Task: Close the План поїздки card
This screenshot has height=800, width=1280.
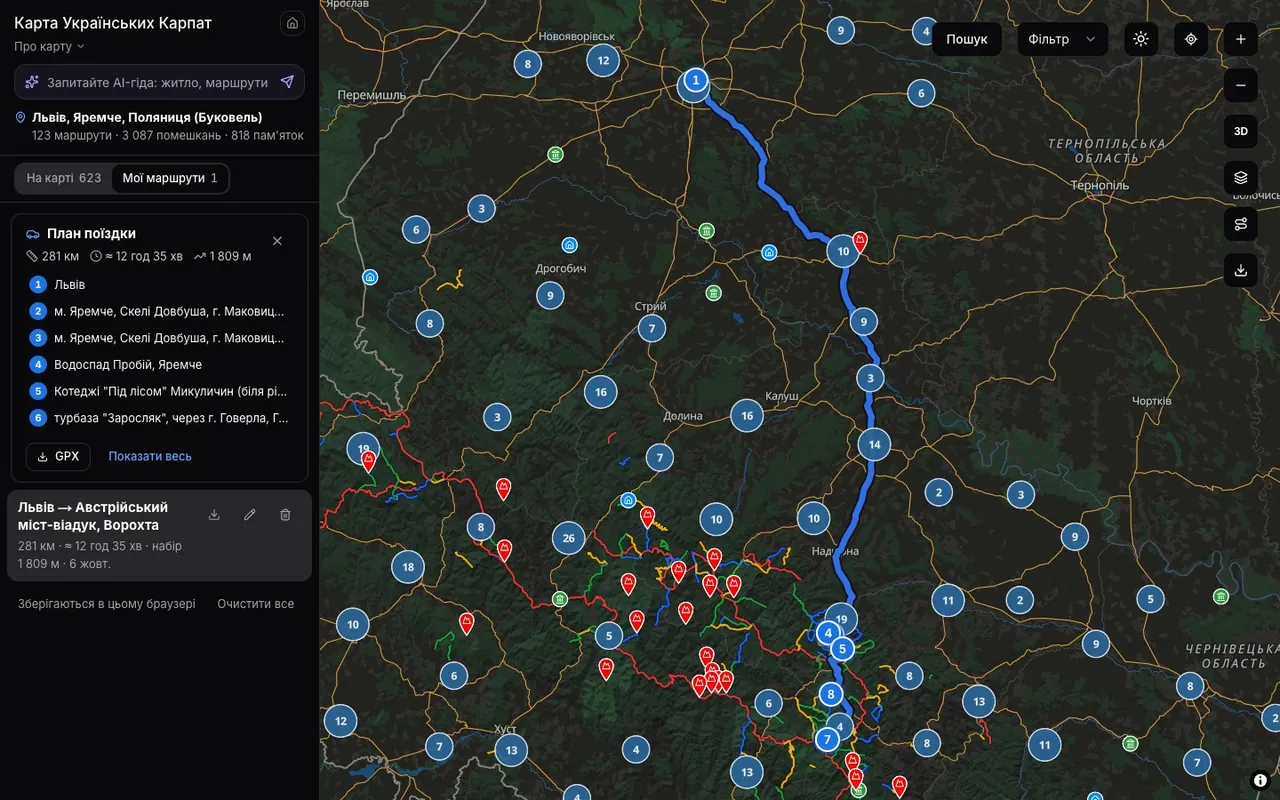Action: click(277, 241)
